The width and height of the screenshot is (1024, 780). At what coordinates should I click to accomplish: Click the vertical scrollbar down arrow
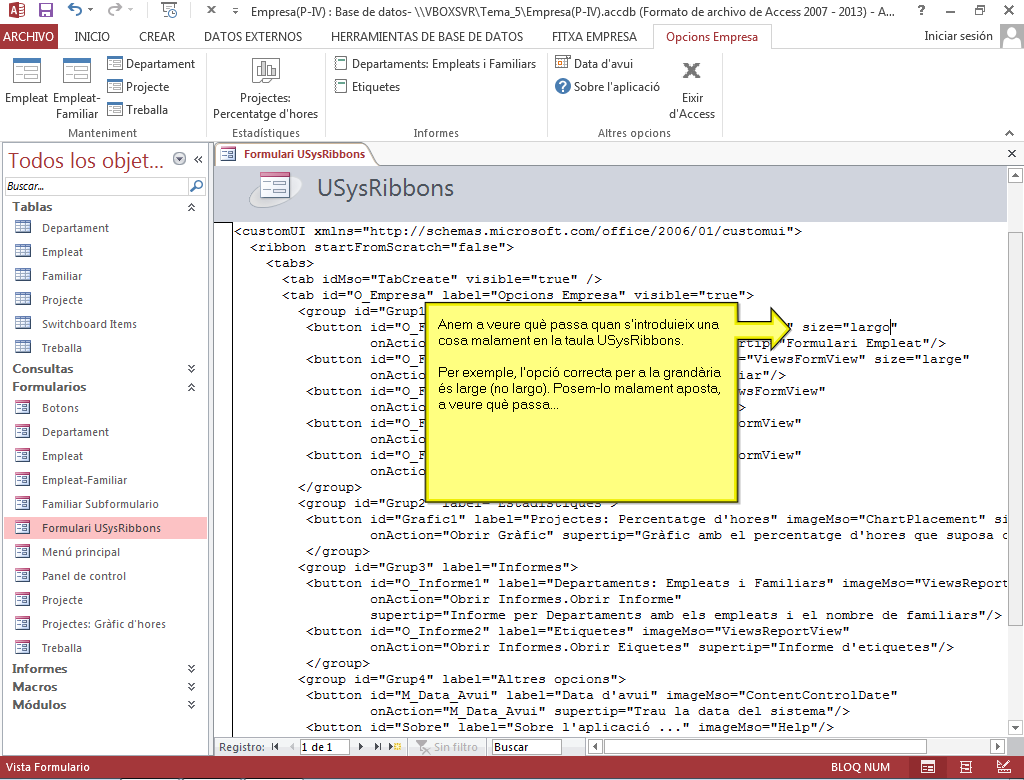pos(1015,728)
